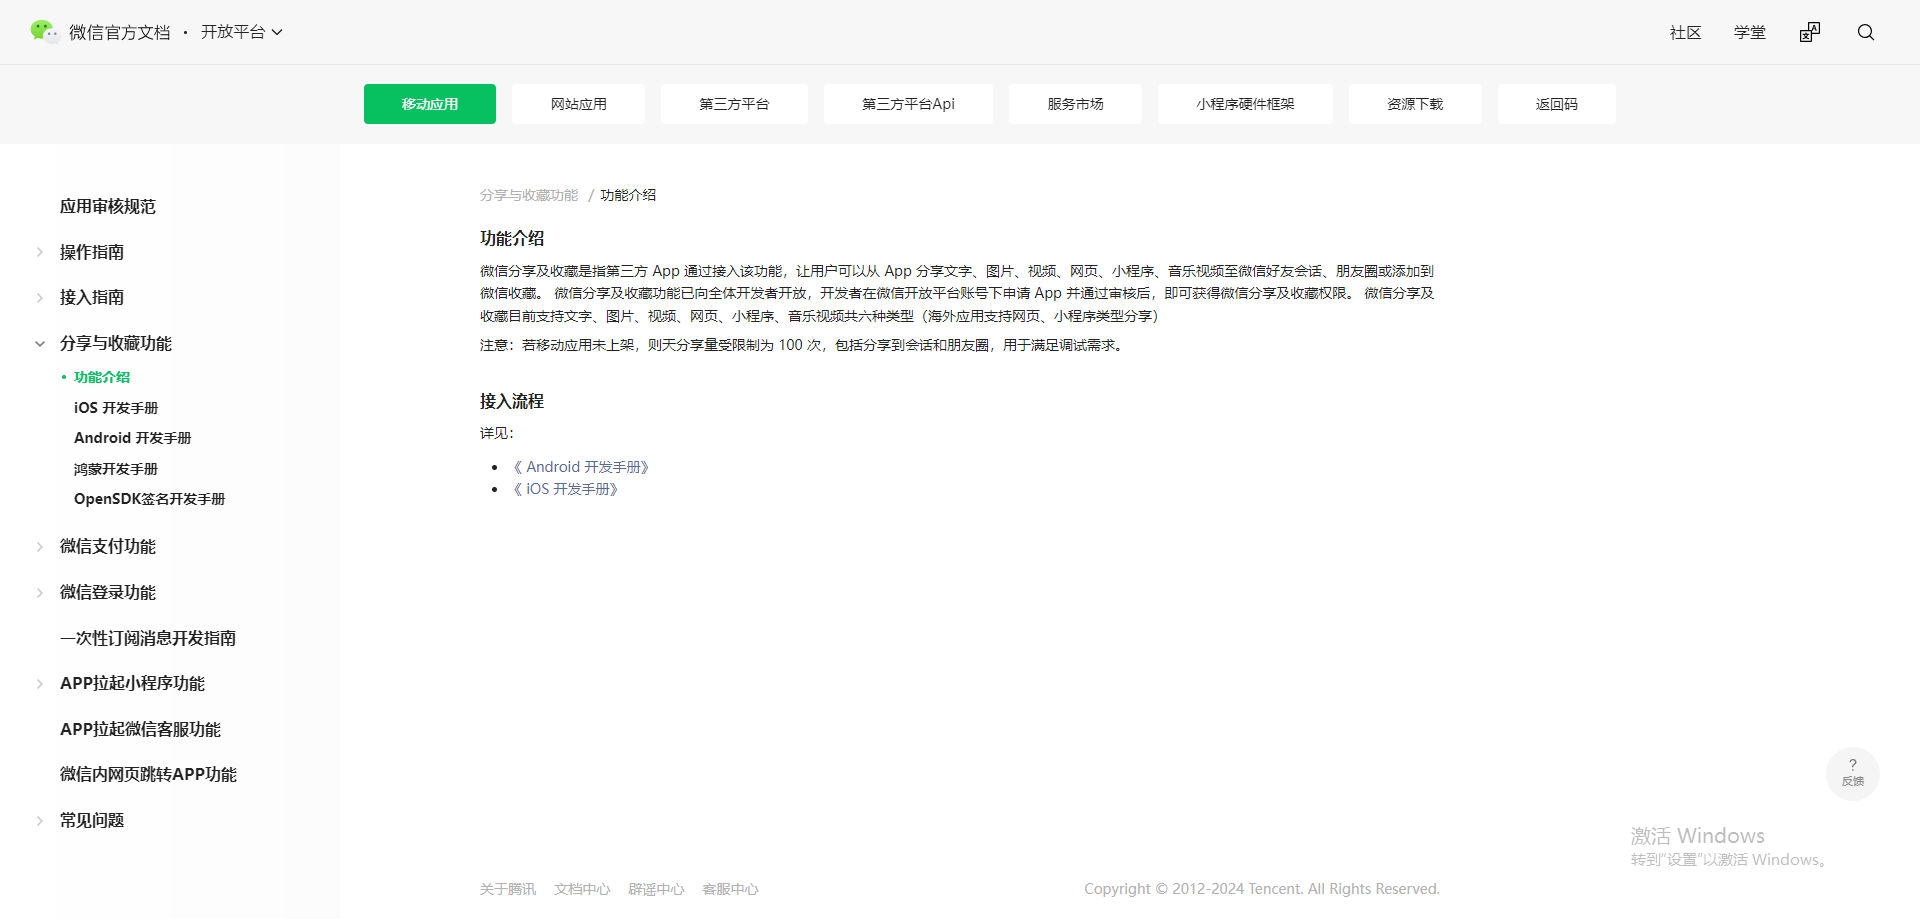Open the 客服中心 footer link
The width and height of the screenshot is (1920, 919).
pos(730,889)
